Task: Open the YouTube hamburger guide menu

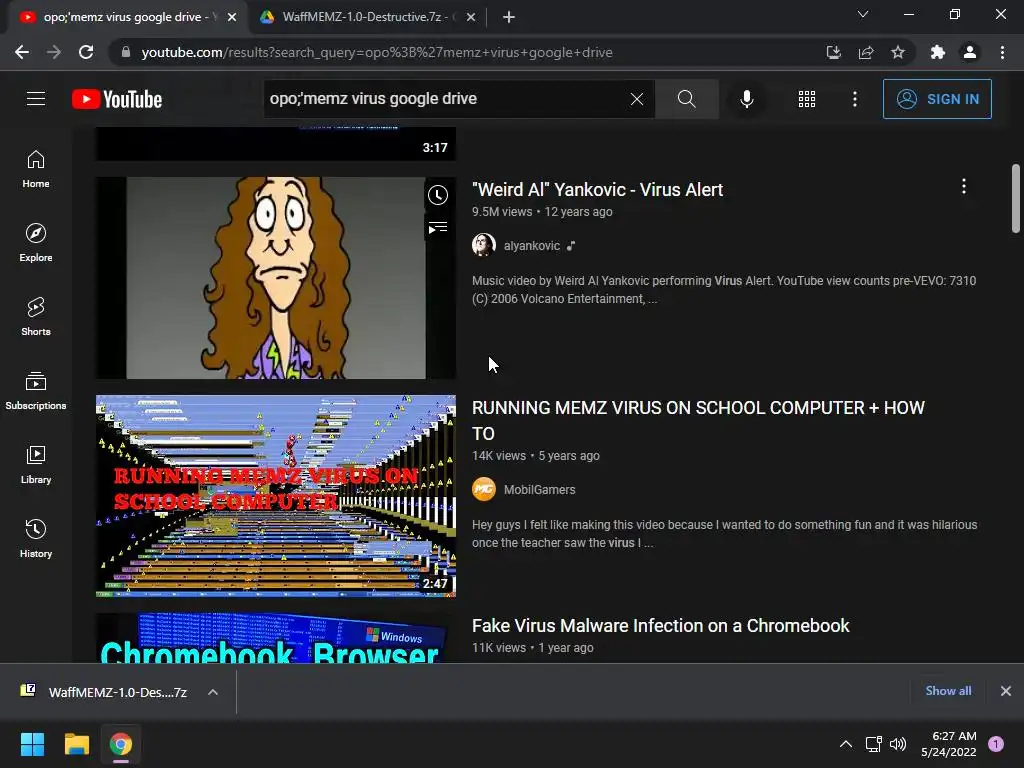Action: point(36,99)
